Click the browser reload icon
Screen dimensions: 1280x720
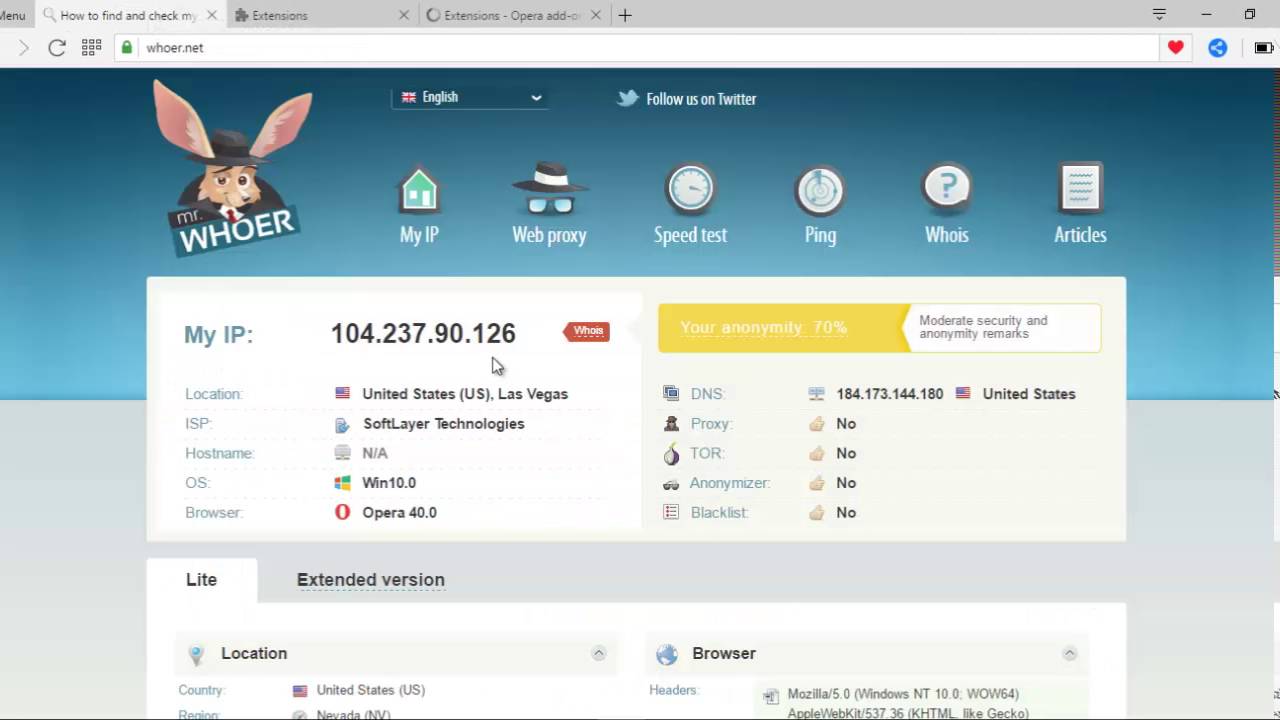click(x=57, y=47)
